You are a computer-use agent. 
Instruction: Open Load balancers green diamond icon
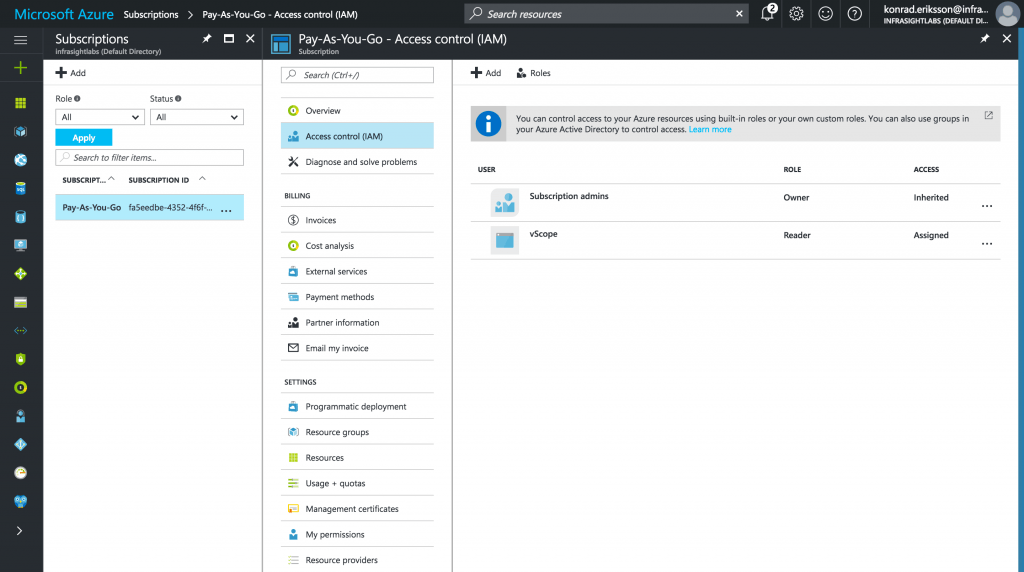click(20, 274)
